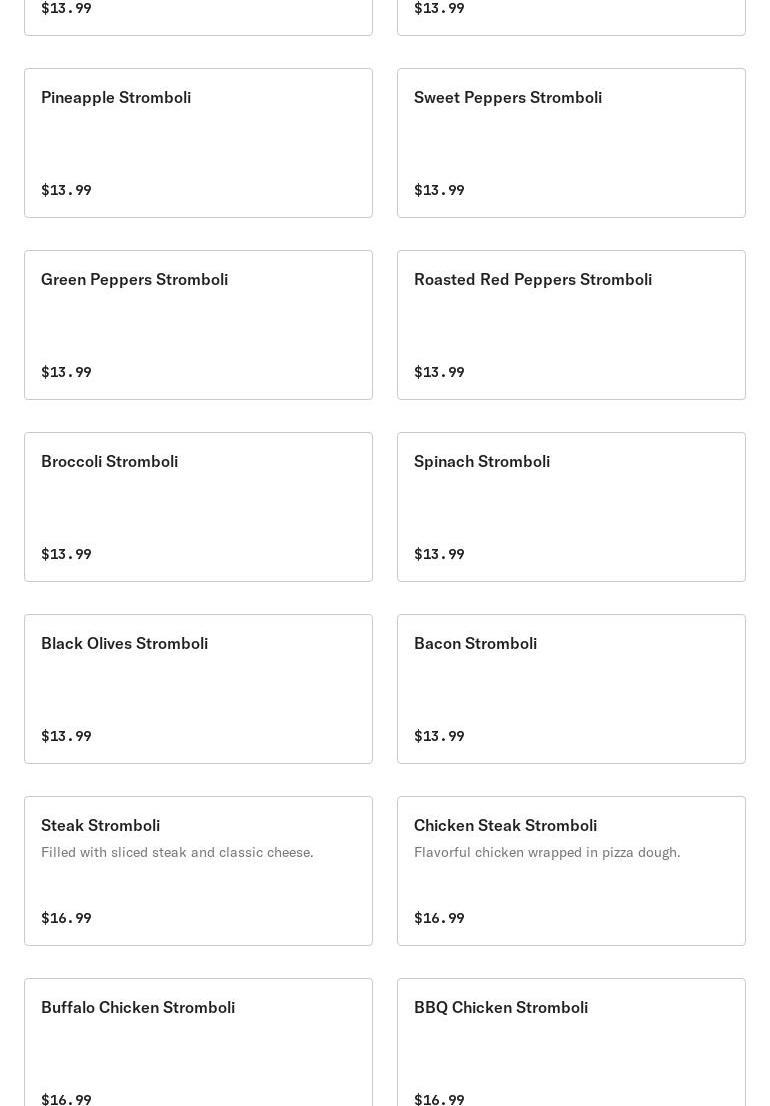Choose the Buffalo Chicken Stromboli item
Image resolution: width=770 pixels, height=1106 pixels.
pyautogui.click(x=198, y=1042)
